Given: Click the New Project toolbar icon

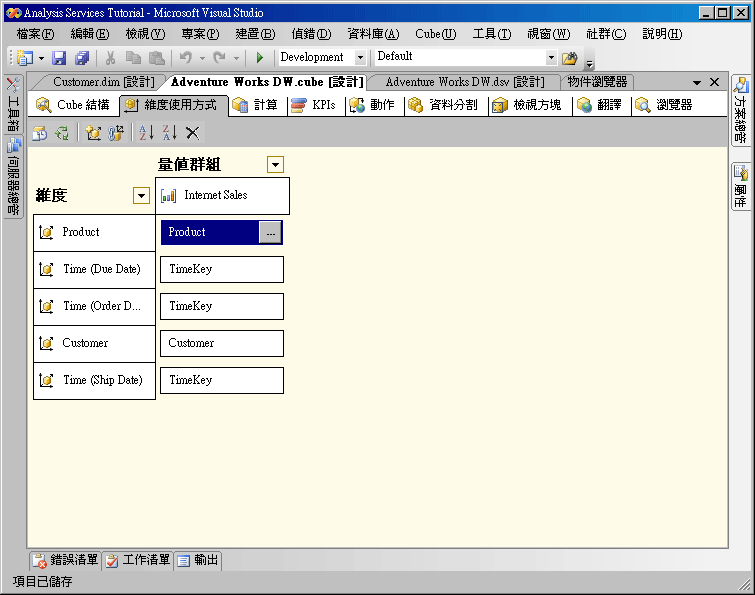Looking at the screenshot, I should pyautogui.click(x=25, y=58).
